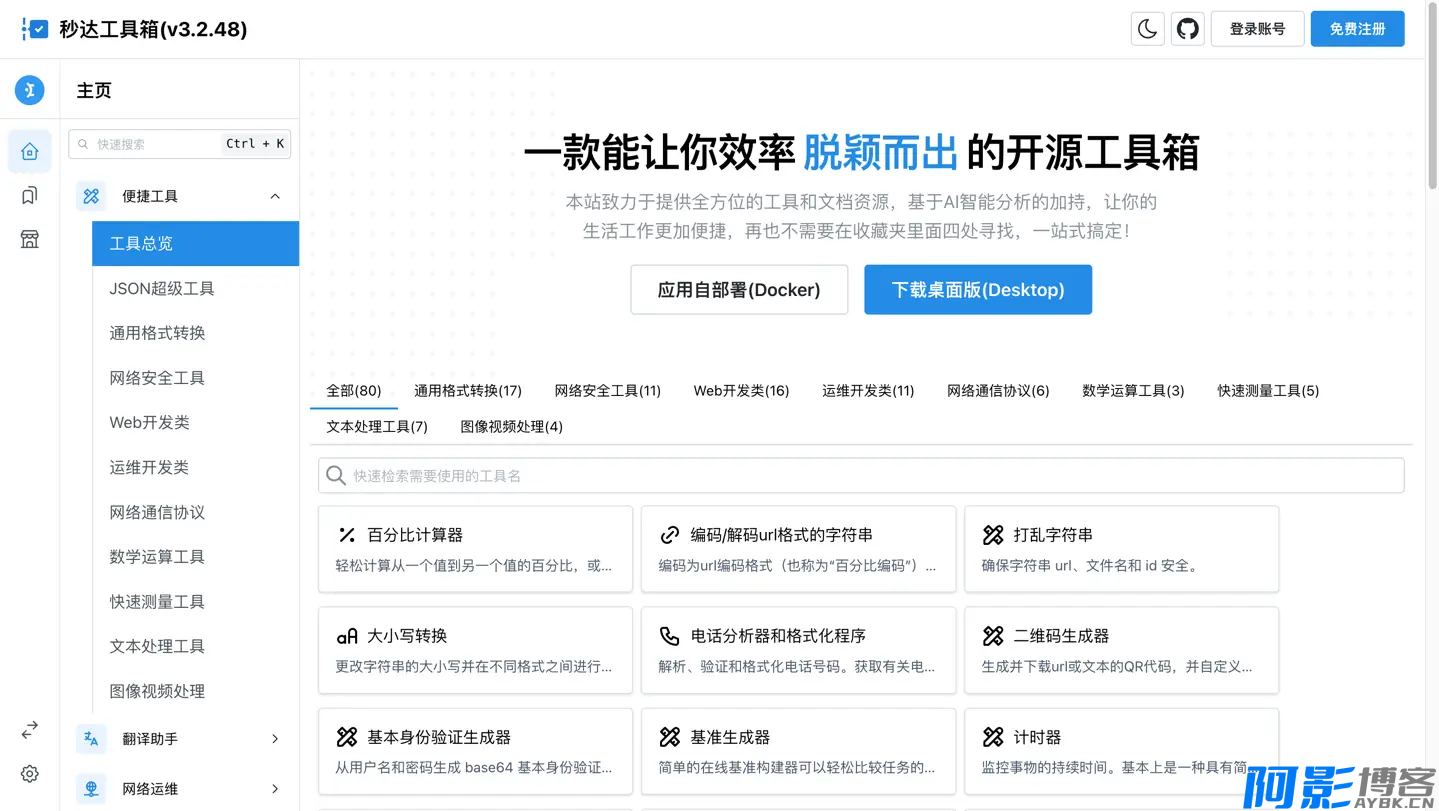Open the bookmarks icon in left rail

(30, 196)
